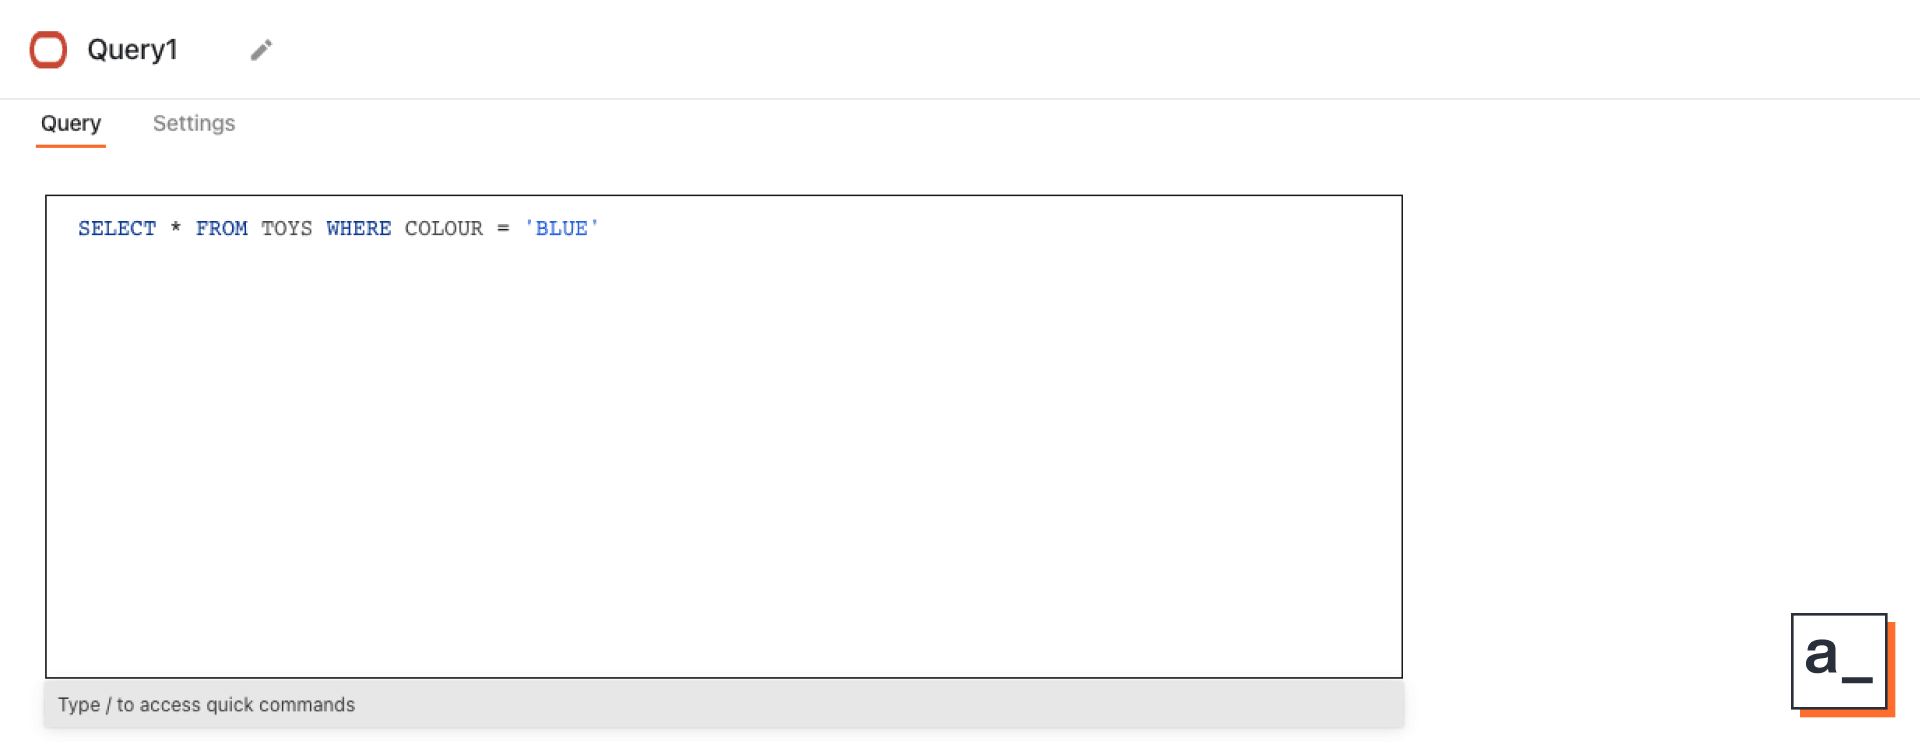Image resolution: width=1920 pixels, height=742 pixels.
Task: Select the SELECT keyword in the SQL editor
Action: click(117, 228)
